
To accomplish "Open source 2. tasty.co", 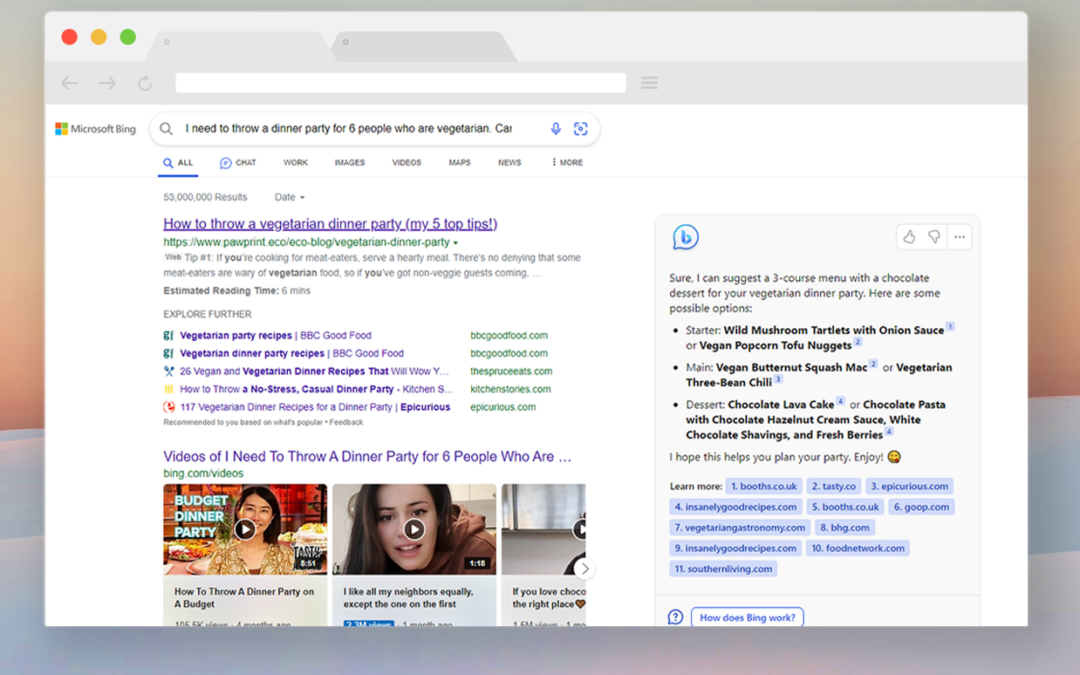I will pyautogui.click(x=833, y=486).
